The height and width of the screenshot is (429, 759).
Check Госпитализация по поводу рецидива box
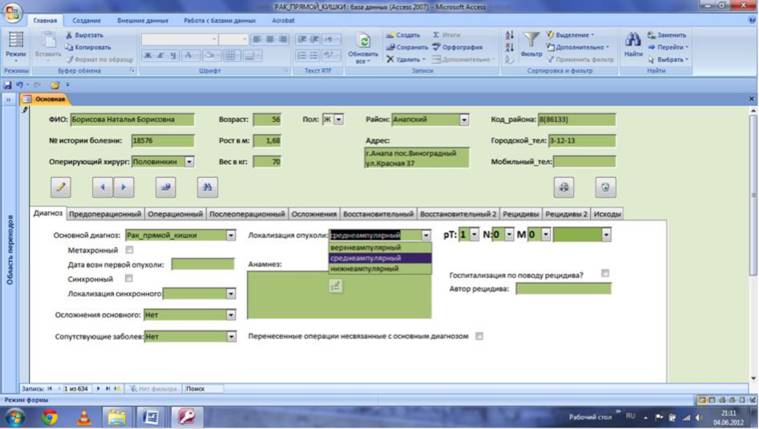pyautogui.click(x=605, y=274)
